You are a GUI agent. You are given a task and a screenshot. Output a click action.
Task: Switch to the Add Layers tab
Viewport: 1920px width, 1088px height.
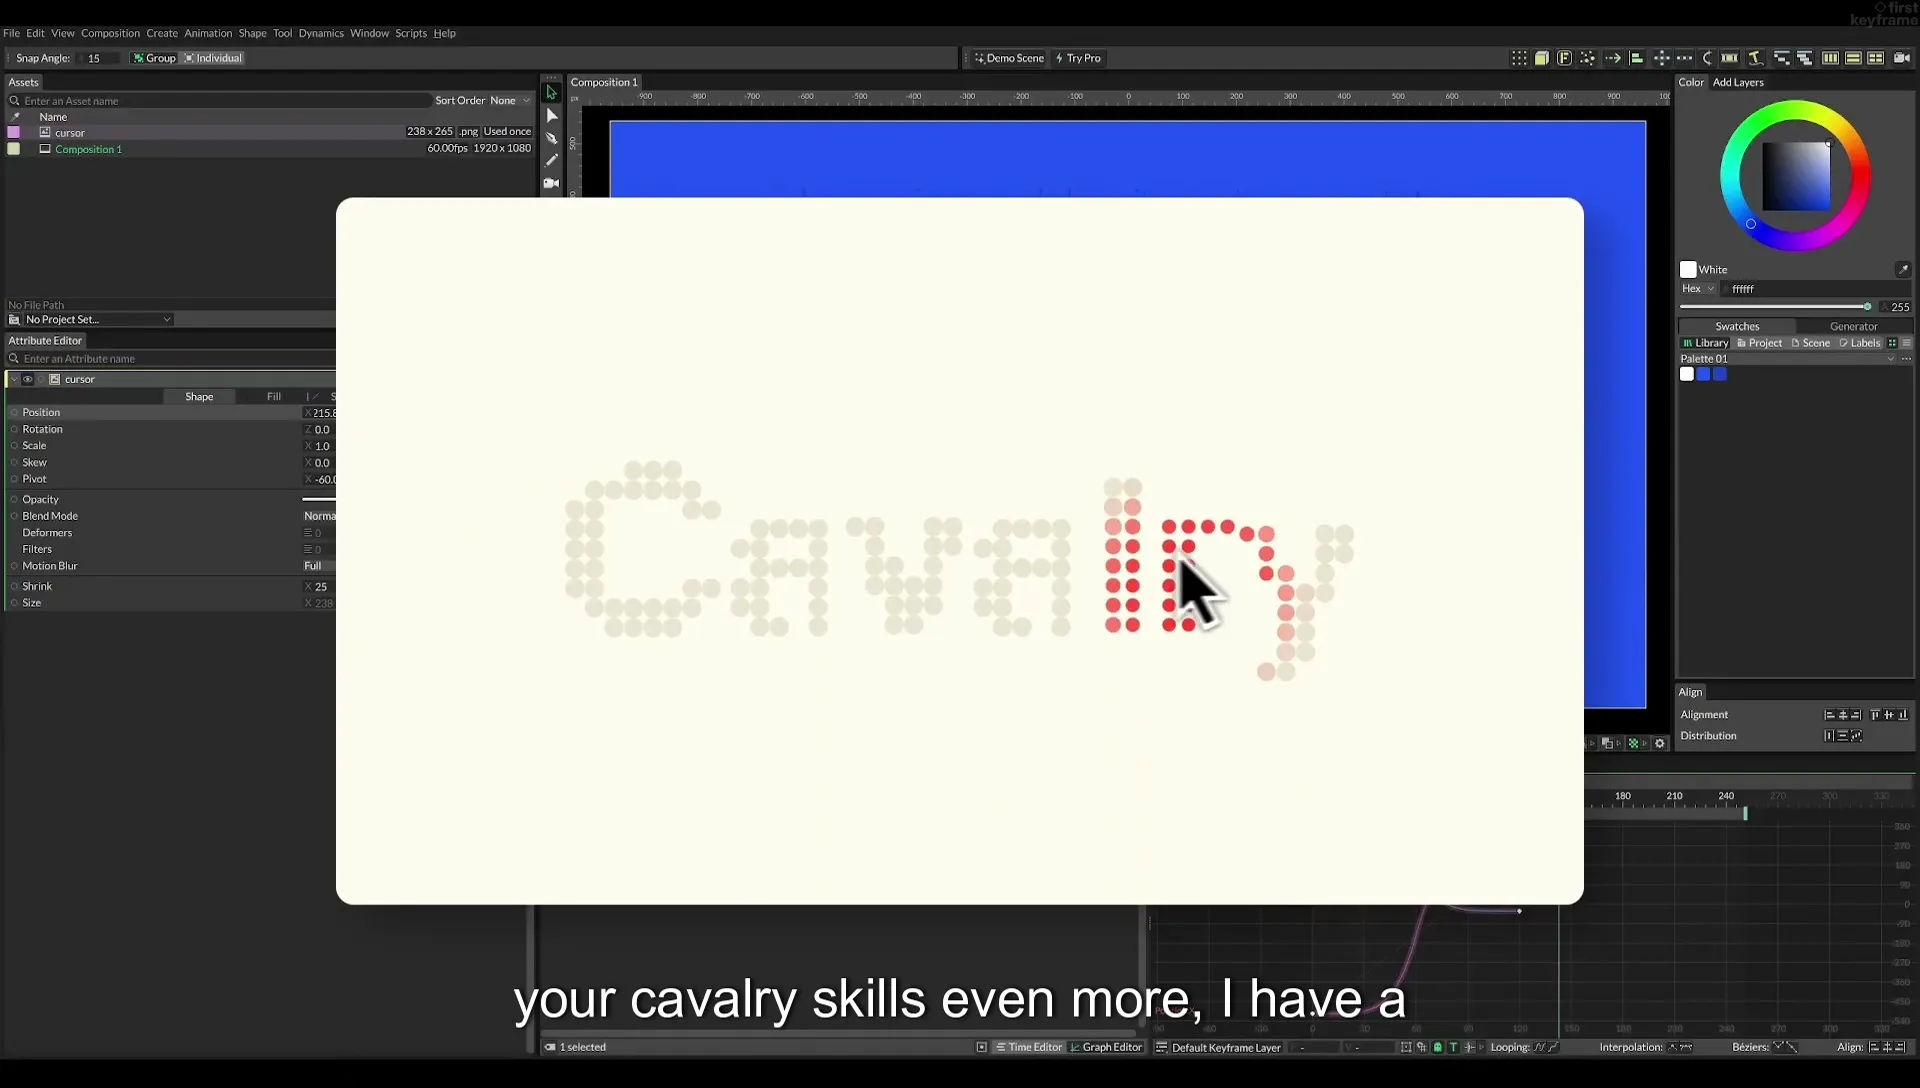[1738, 82]
